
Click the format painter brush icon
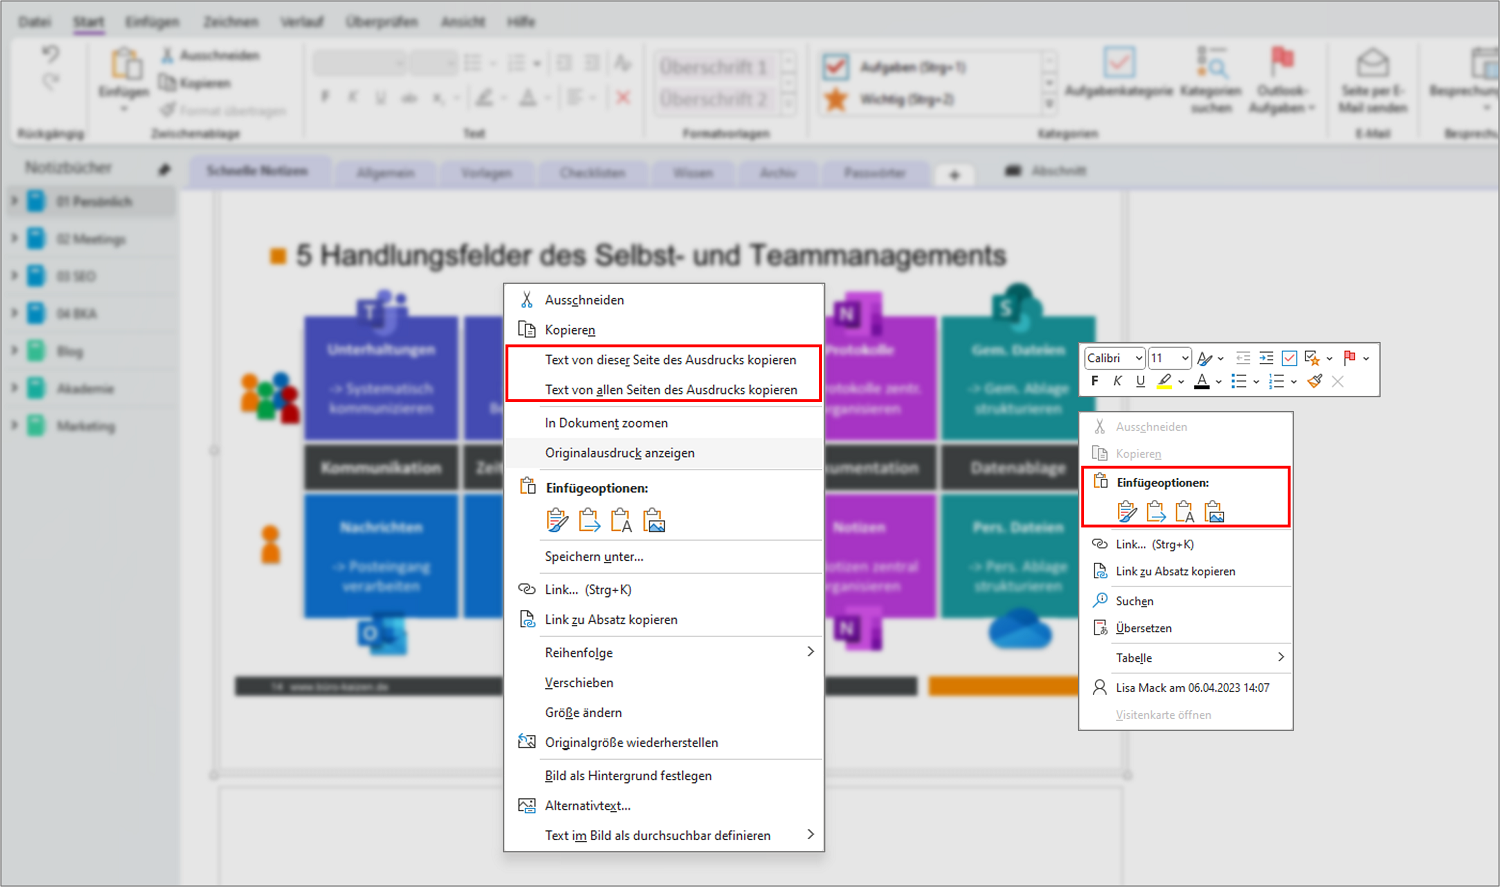[x=1315, y=381]
